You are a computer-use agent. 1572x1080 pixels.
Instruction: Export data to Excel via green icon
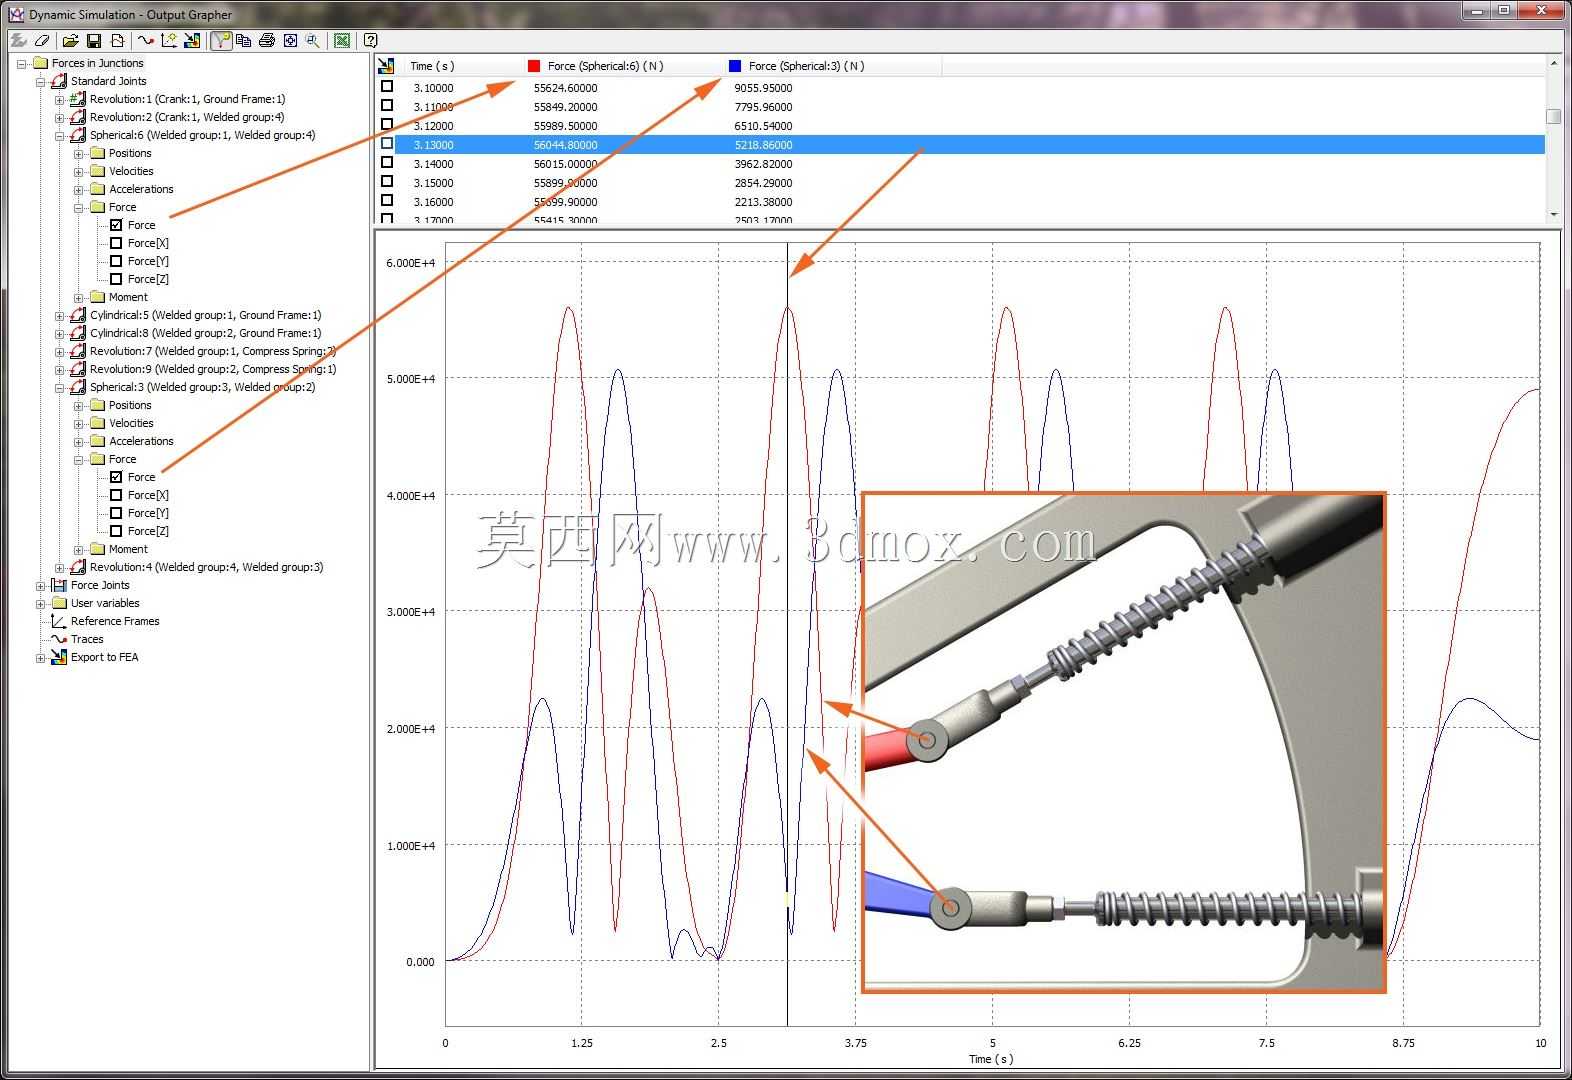coord(342,41)
